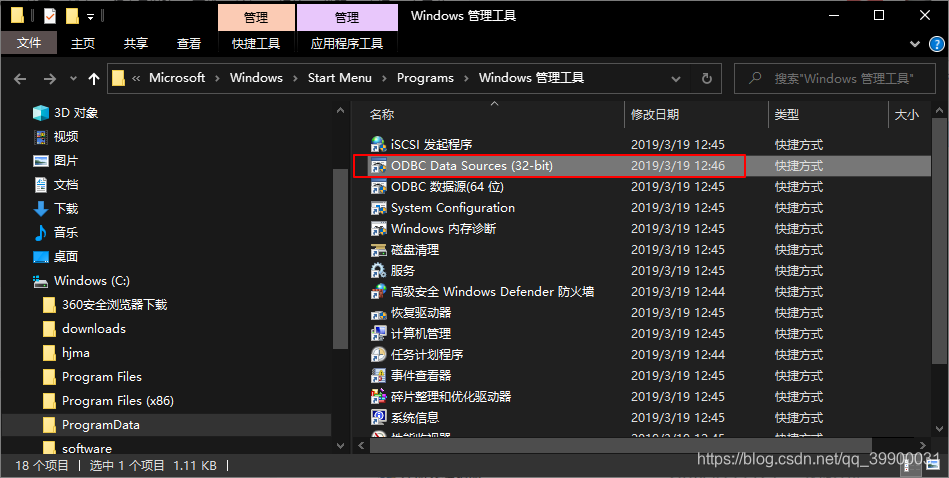Select ODBC 数据源(64 位) icon
The width and height of the screenshot is (949, 478).
(x=378, y=186)
